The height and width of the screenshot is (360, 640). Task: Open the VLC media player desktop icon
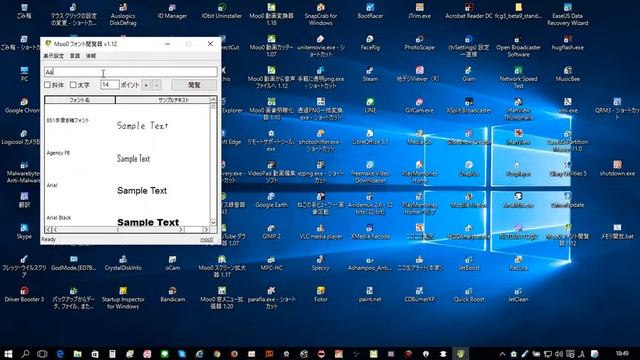(x=321, y=232)
